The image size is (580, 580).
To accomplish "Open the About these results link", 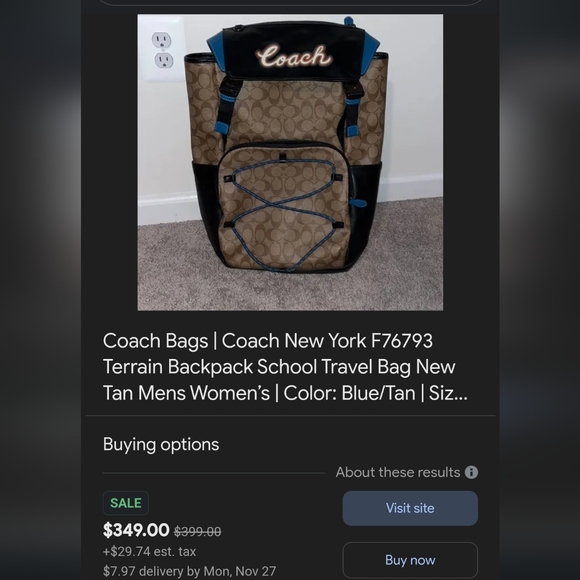I will tap(398, 472).
